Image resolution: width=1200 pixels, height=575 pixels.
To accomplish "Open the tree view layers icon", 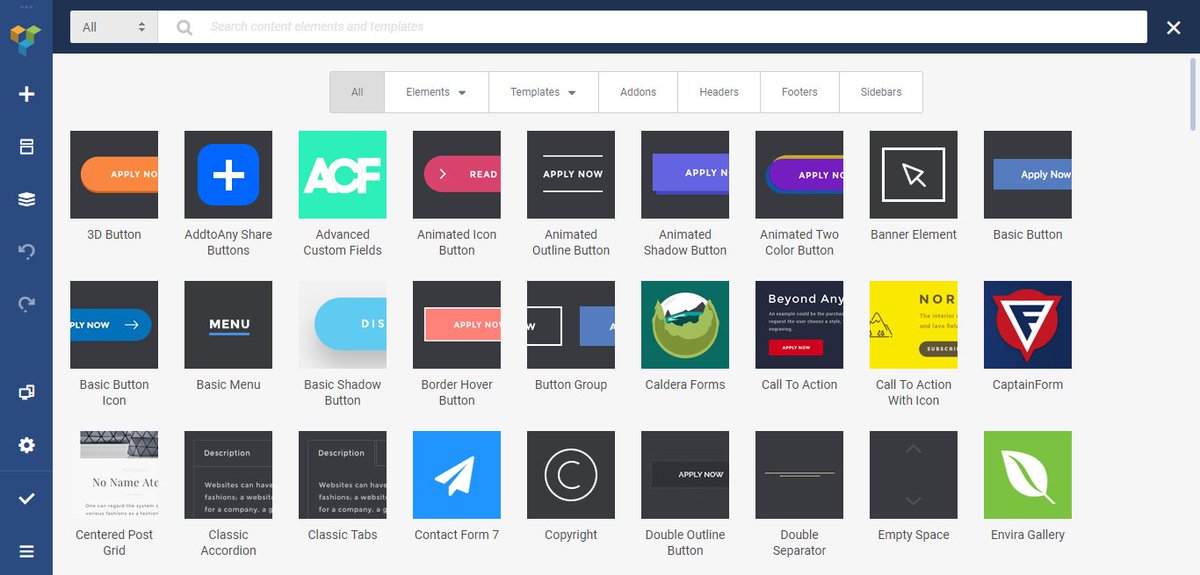I will (27, 200).
